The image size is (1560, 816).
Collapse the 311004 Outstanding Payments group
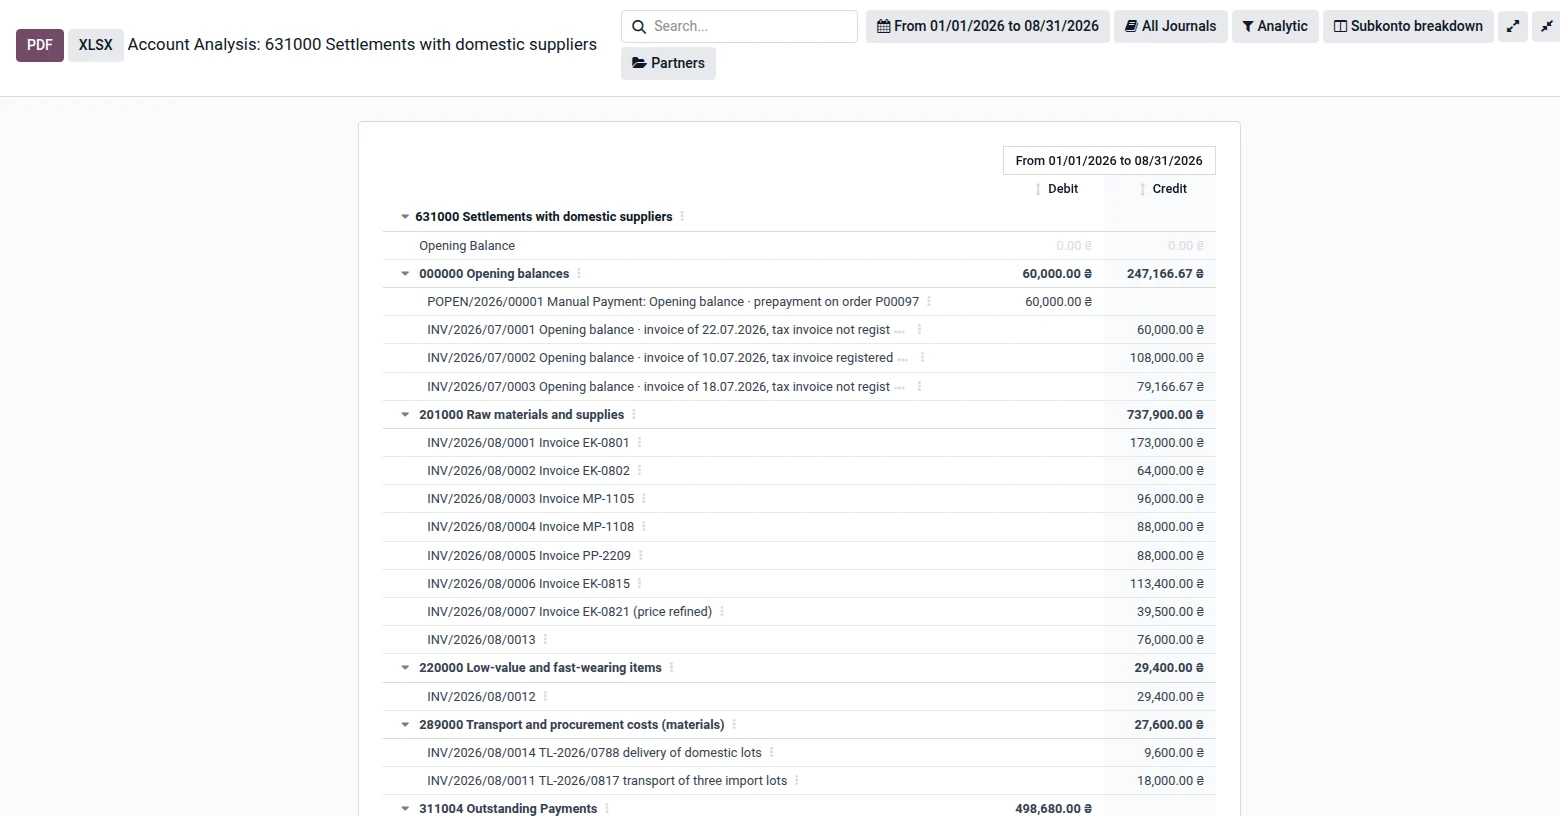[x=405, y=809]
